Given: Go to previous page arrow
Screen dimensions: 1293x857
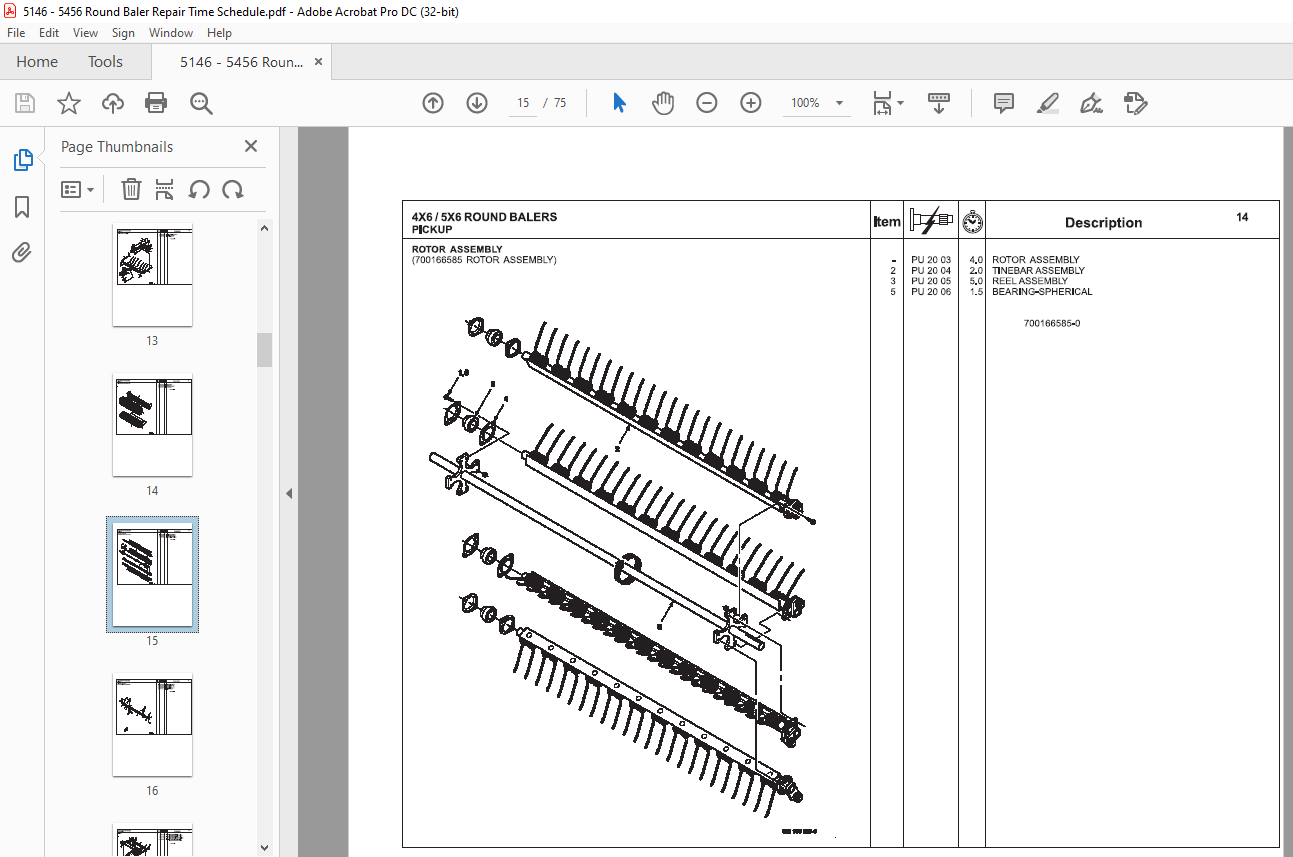Looking at the screenshot, I should coord(433,103).
